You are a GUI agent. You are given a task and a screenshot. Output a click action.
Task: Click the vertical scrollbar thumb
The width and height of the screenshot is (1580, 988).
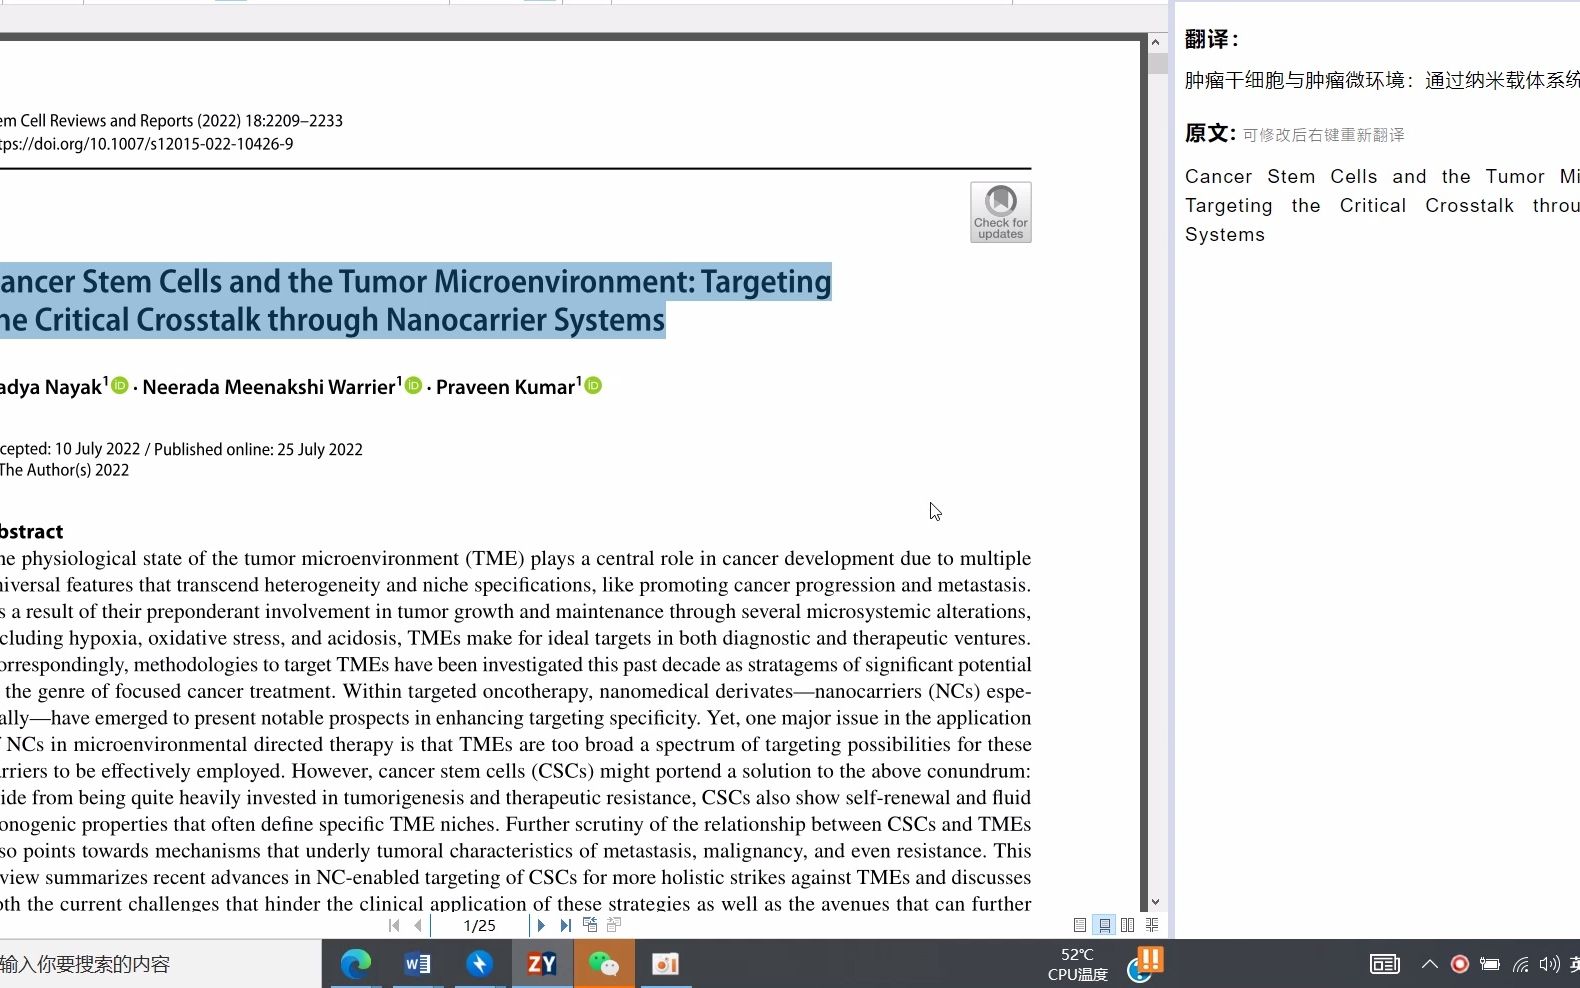1157,64
